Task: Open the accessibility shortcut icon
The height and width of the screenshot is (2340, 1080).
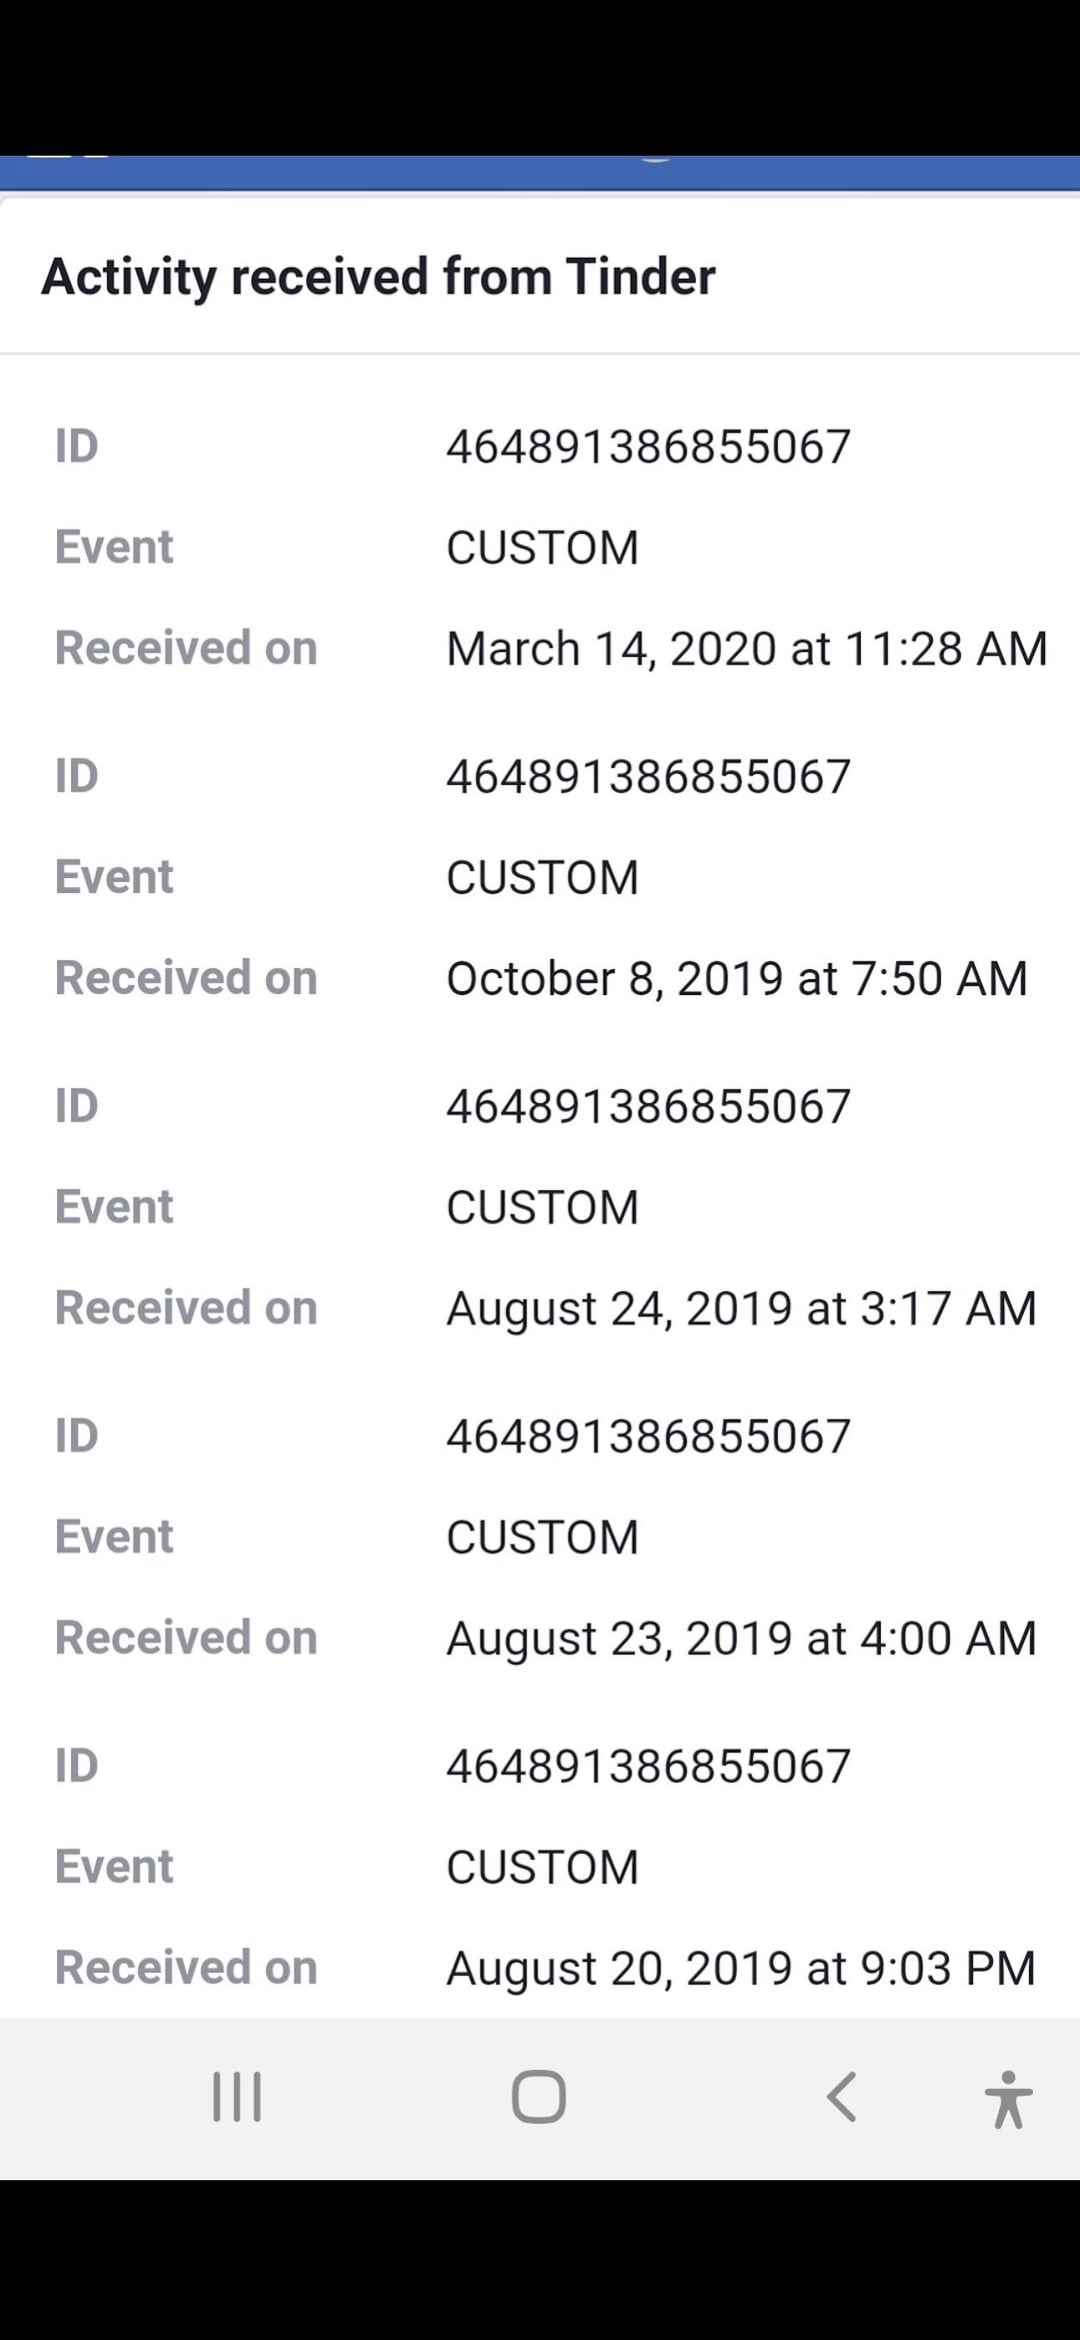Action: click(x=1007, y=2099)
